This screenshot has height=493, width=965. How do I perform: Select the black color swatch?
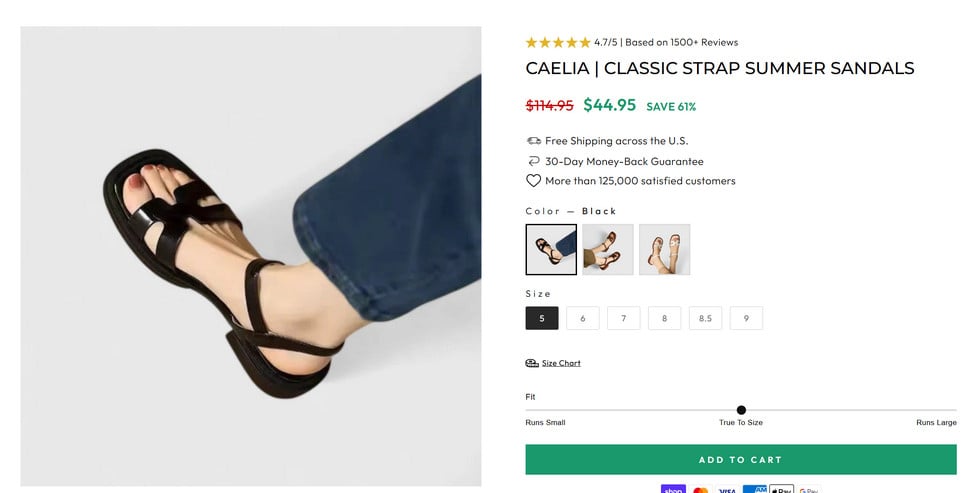pos(551,249)
